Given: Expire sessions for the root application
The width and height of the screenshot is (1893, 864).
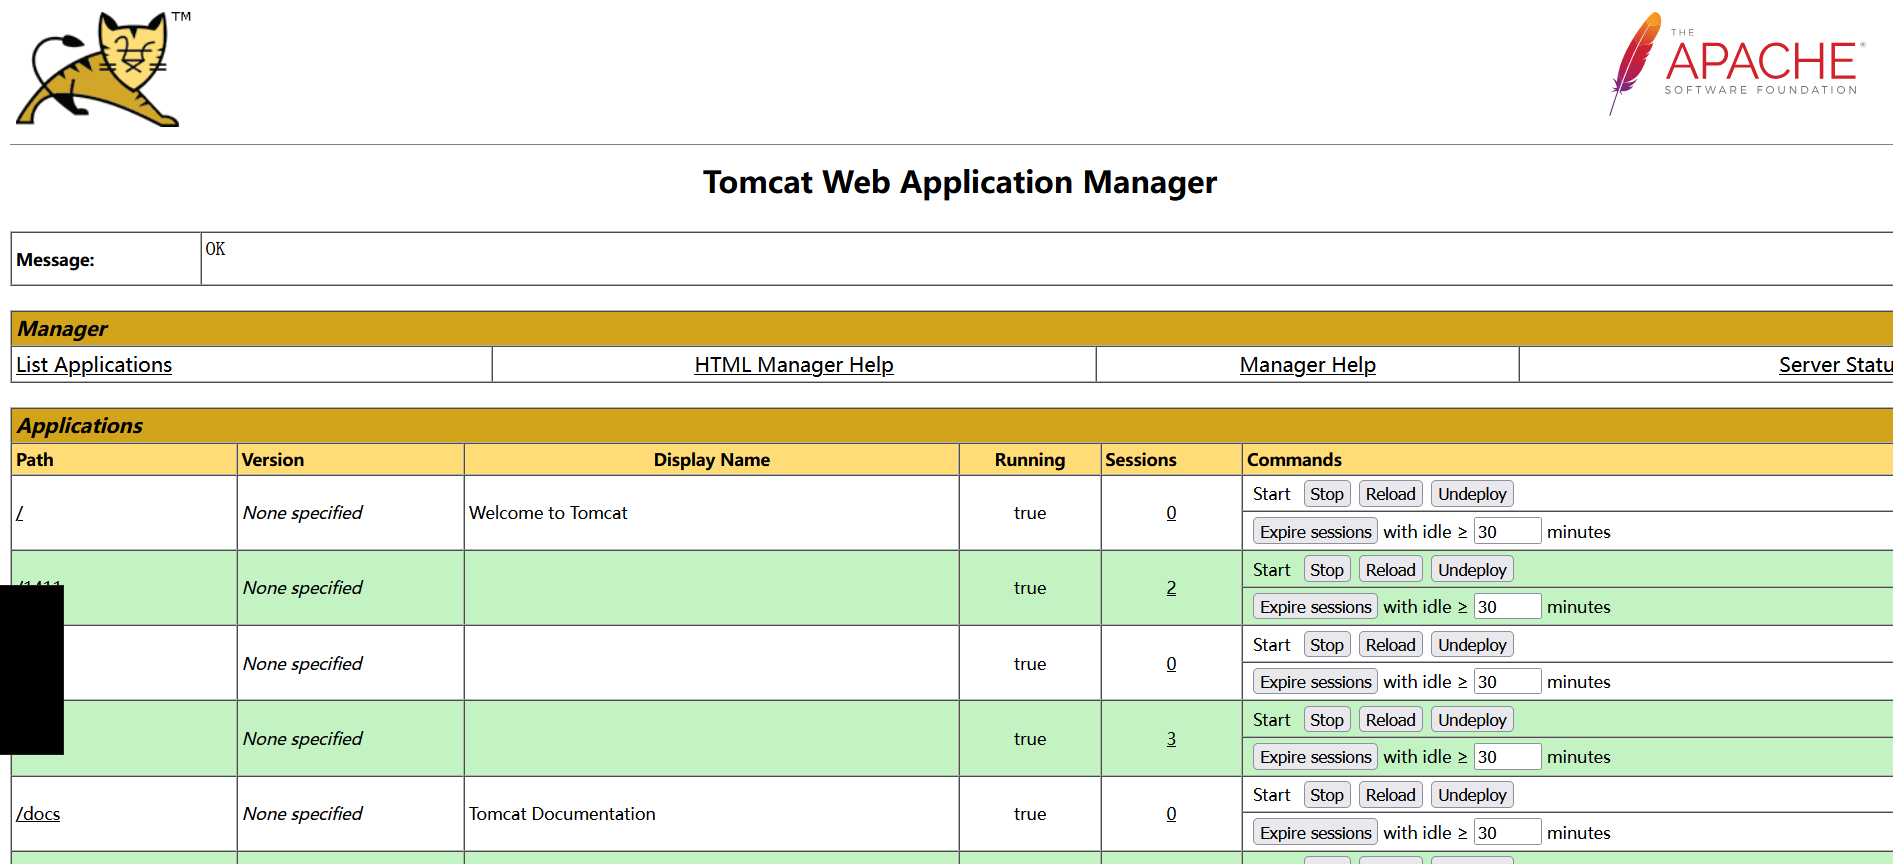Looking at the screenshot, I should click(x=1315, y=532).
